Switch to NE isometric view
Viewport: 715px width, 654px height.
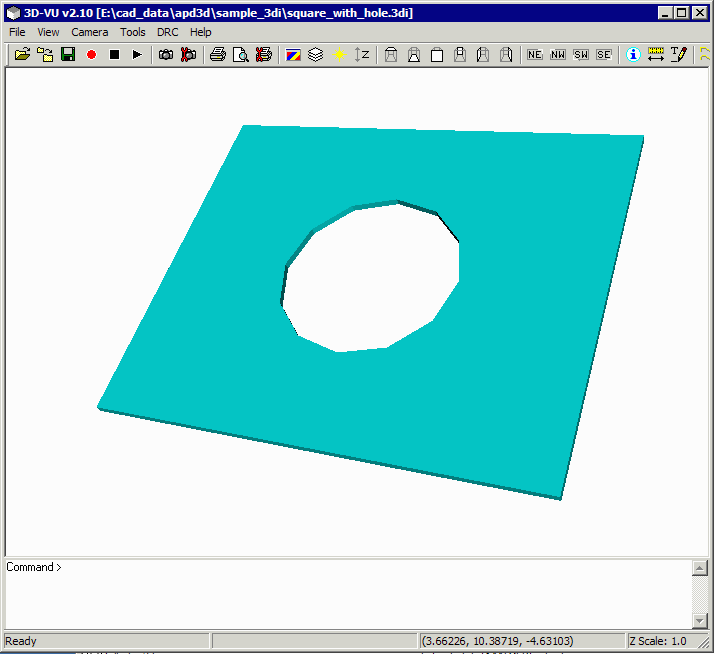(534, 54)
